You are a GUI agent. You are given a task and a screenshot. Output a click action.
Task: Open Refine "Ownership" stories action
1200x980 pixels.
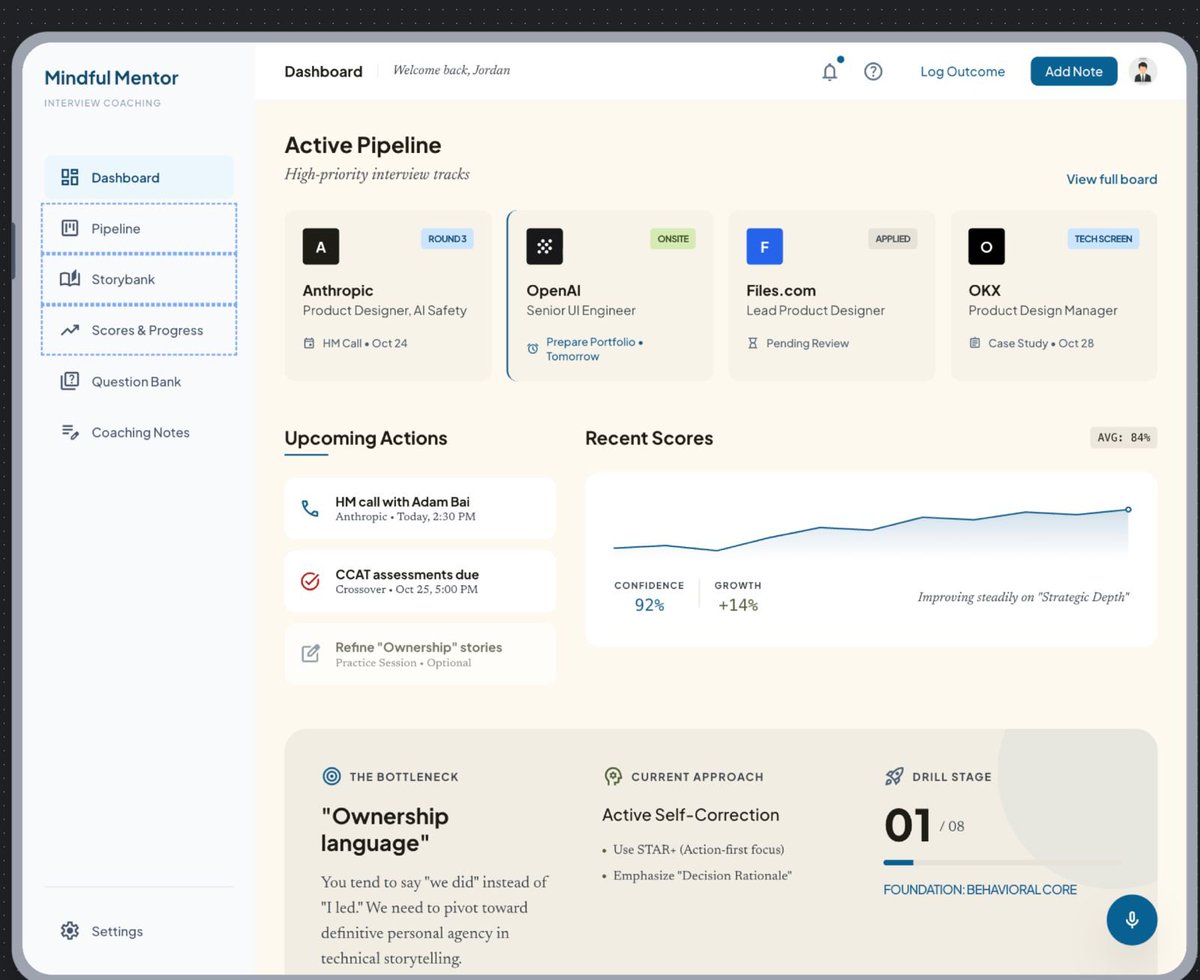[x=420, y=654]
